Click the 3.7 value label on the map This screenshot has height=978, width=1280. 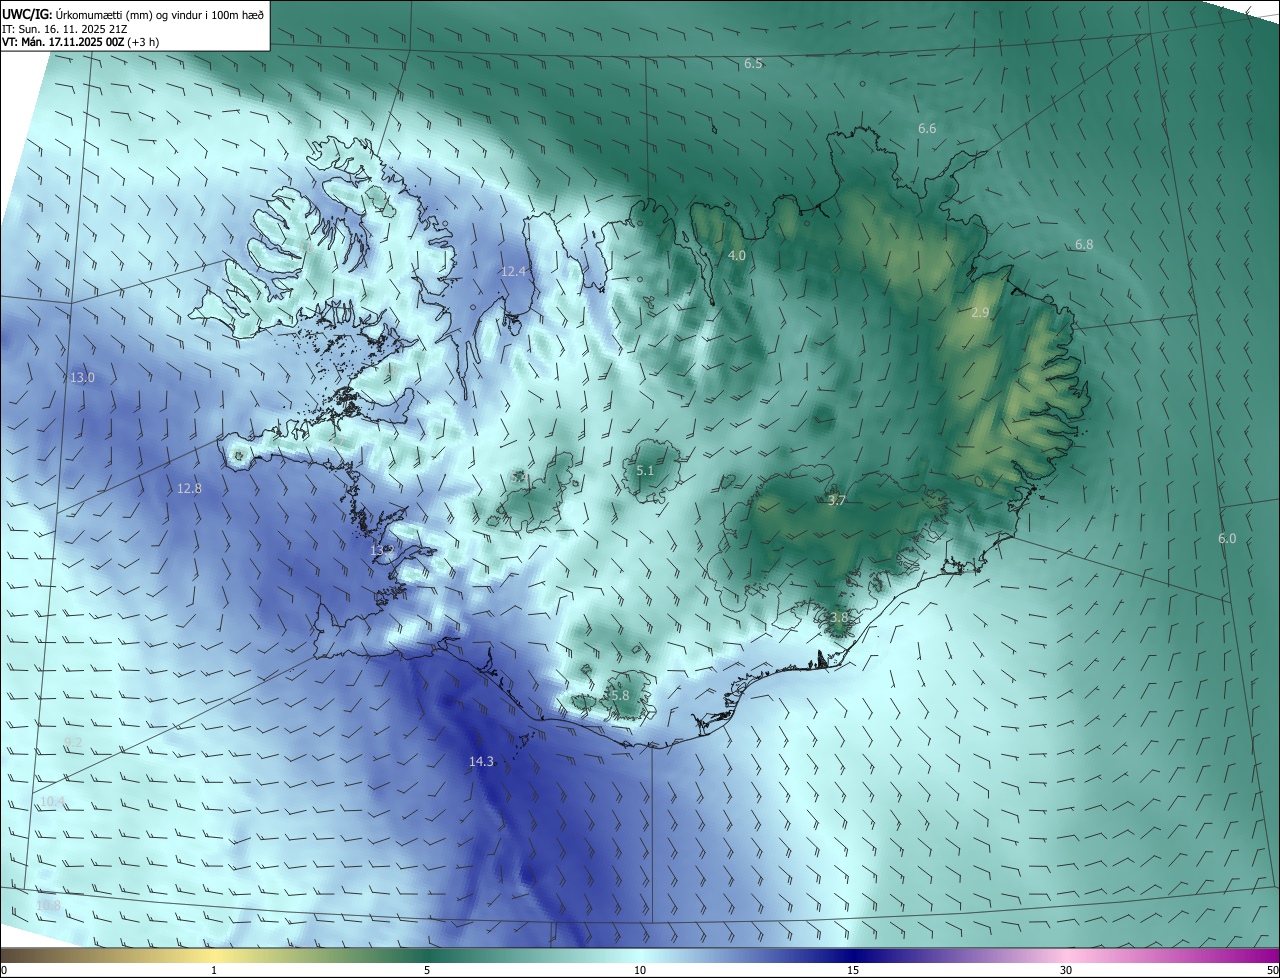[x=837, y=501]
